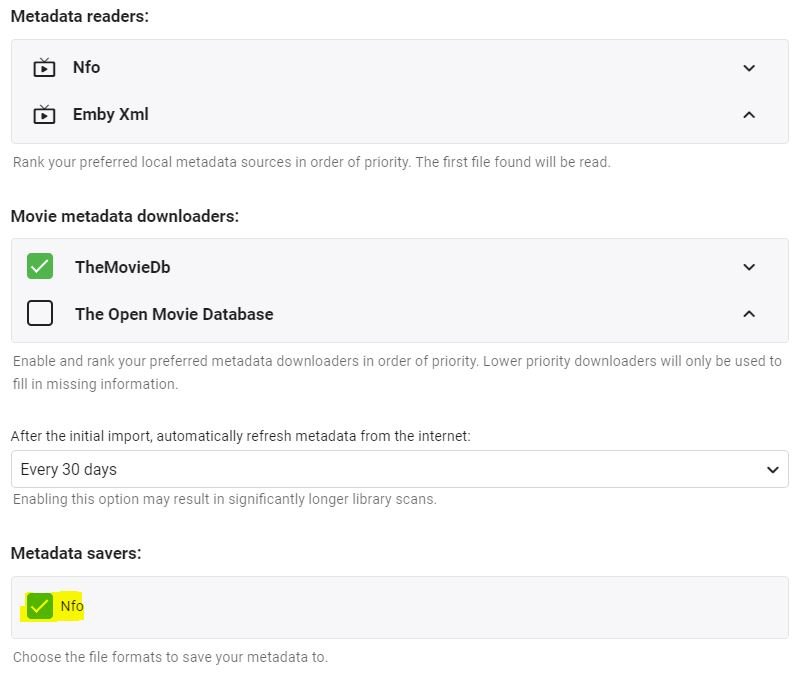
Task: Select the Nfo metadata reader row label
Action: tap(86, 67)
